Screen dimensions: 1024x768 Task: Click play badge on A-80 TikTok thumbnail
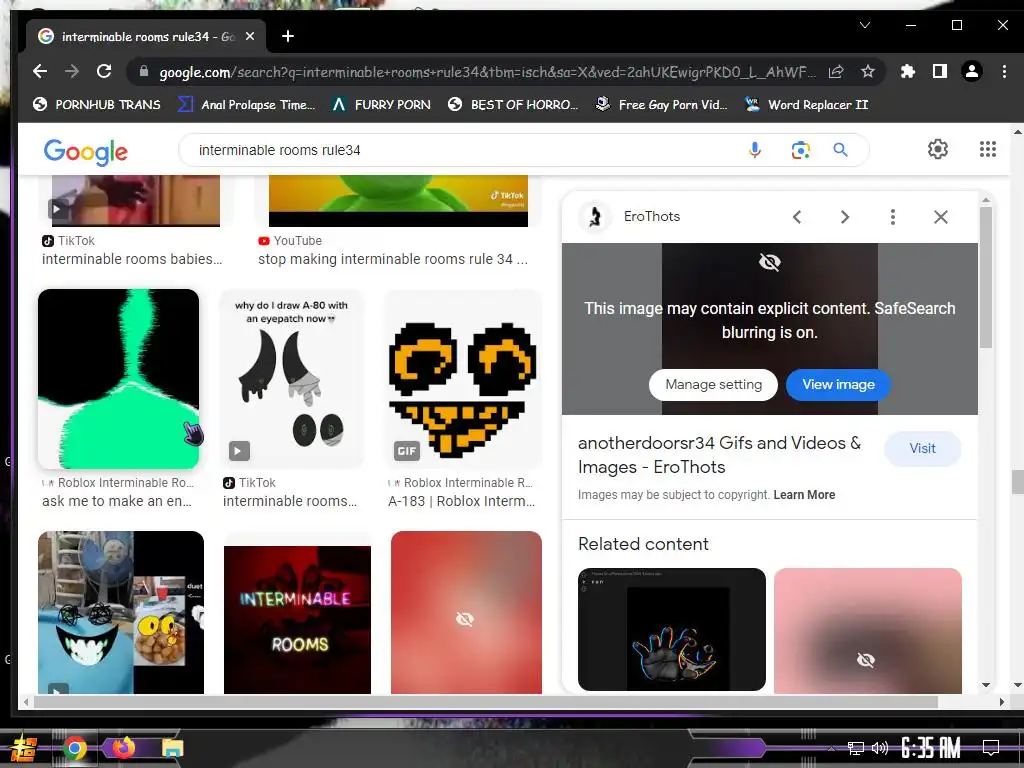[x=239, y=451]
